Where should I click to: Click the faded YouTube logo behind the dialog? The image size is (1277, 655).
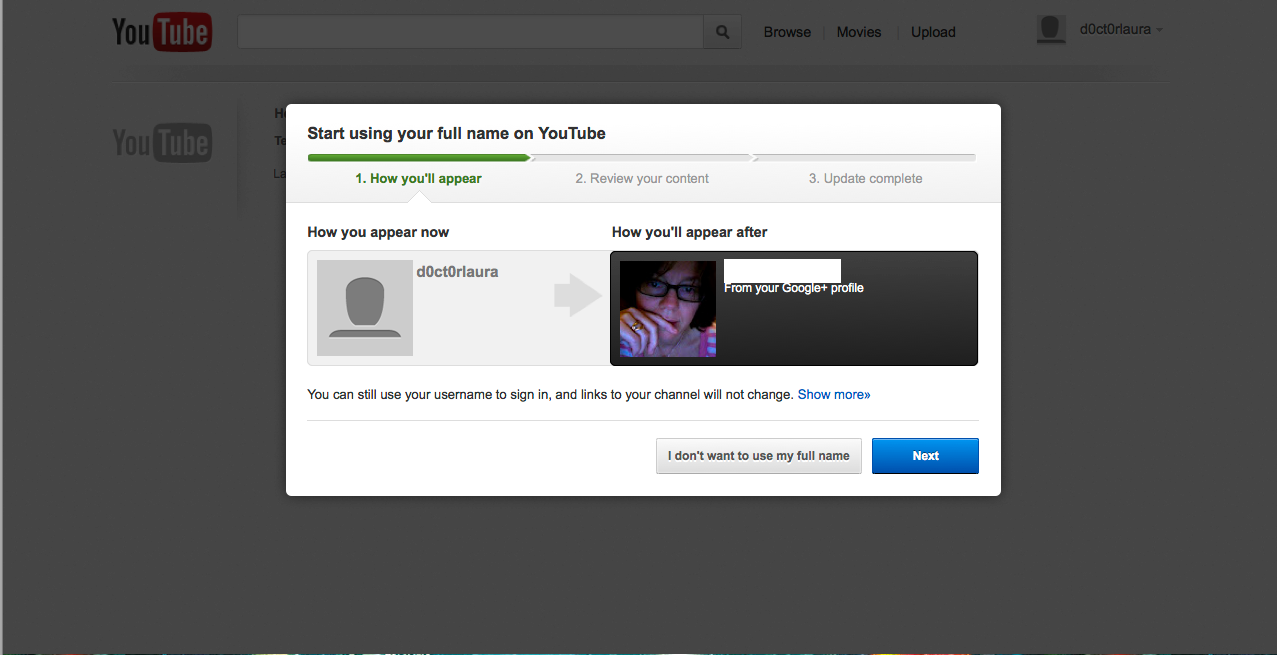(161, 143)
